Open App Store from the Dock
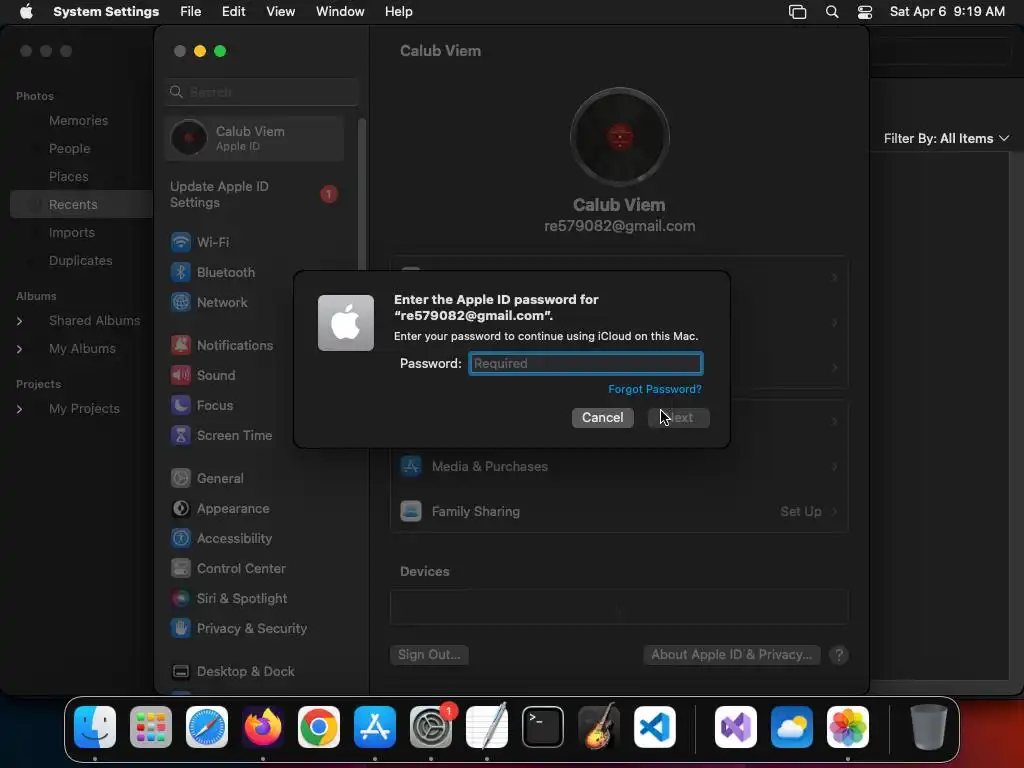Screen dimensions: 1024x768 [x=375, y=727]
